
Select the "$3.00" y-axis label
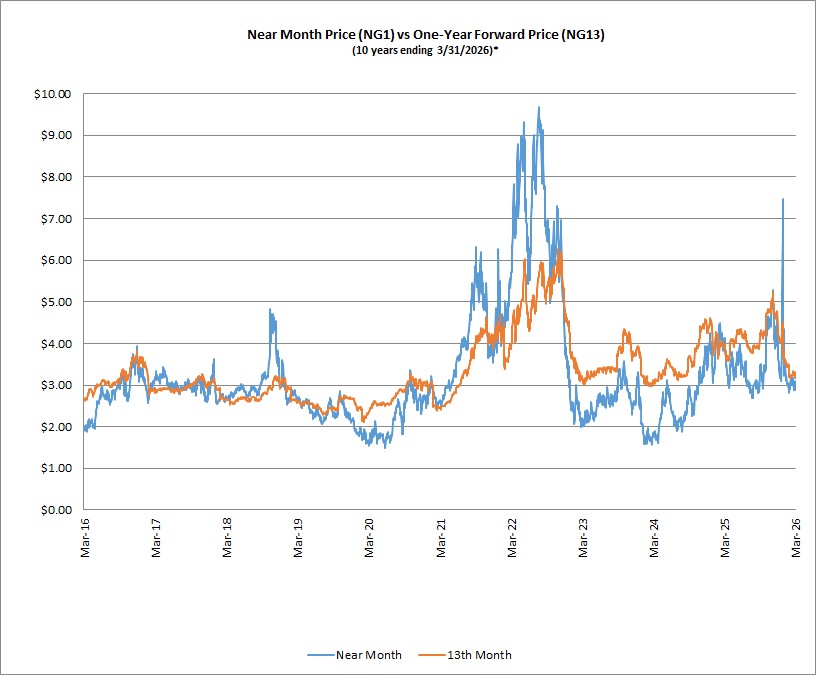56,385
